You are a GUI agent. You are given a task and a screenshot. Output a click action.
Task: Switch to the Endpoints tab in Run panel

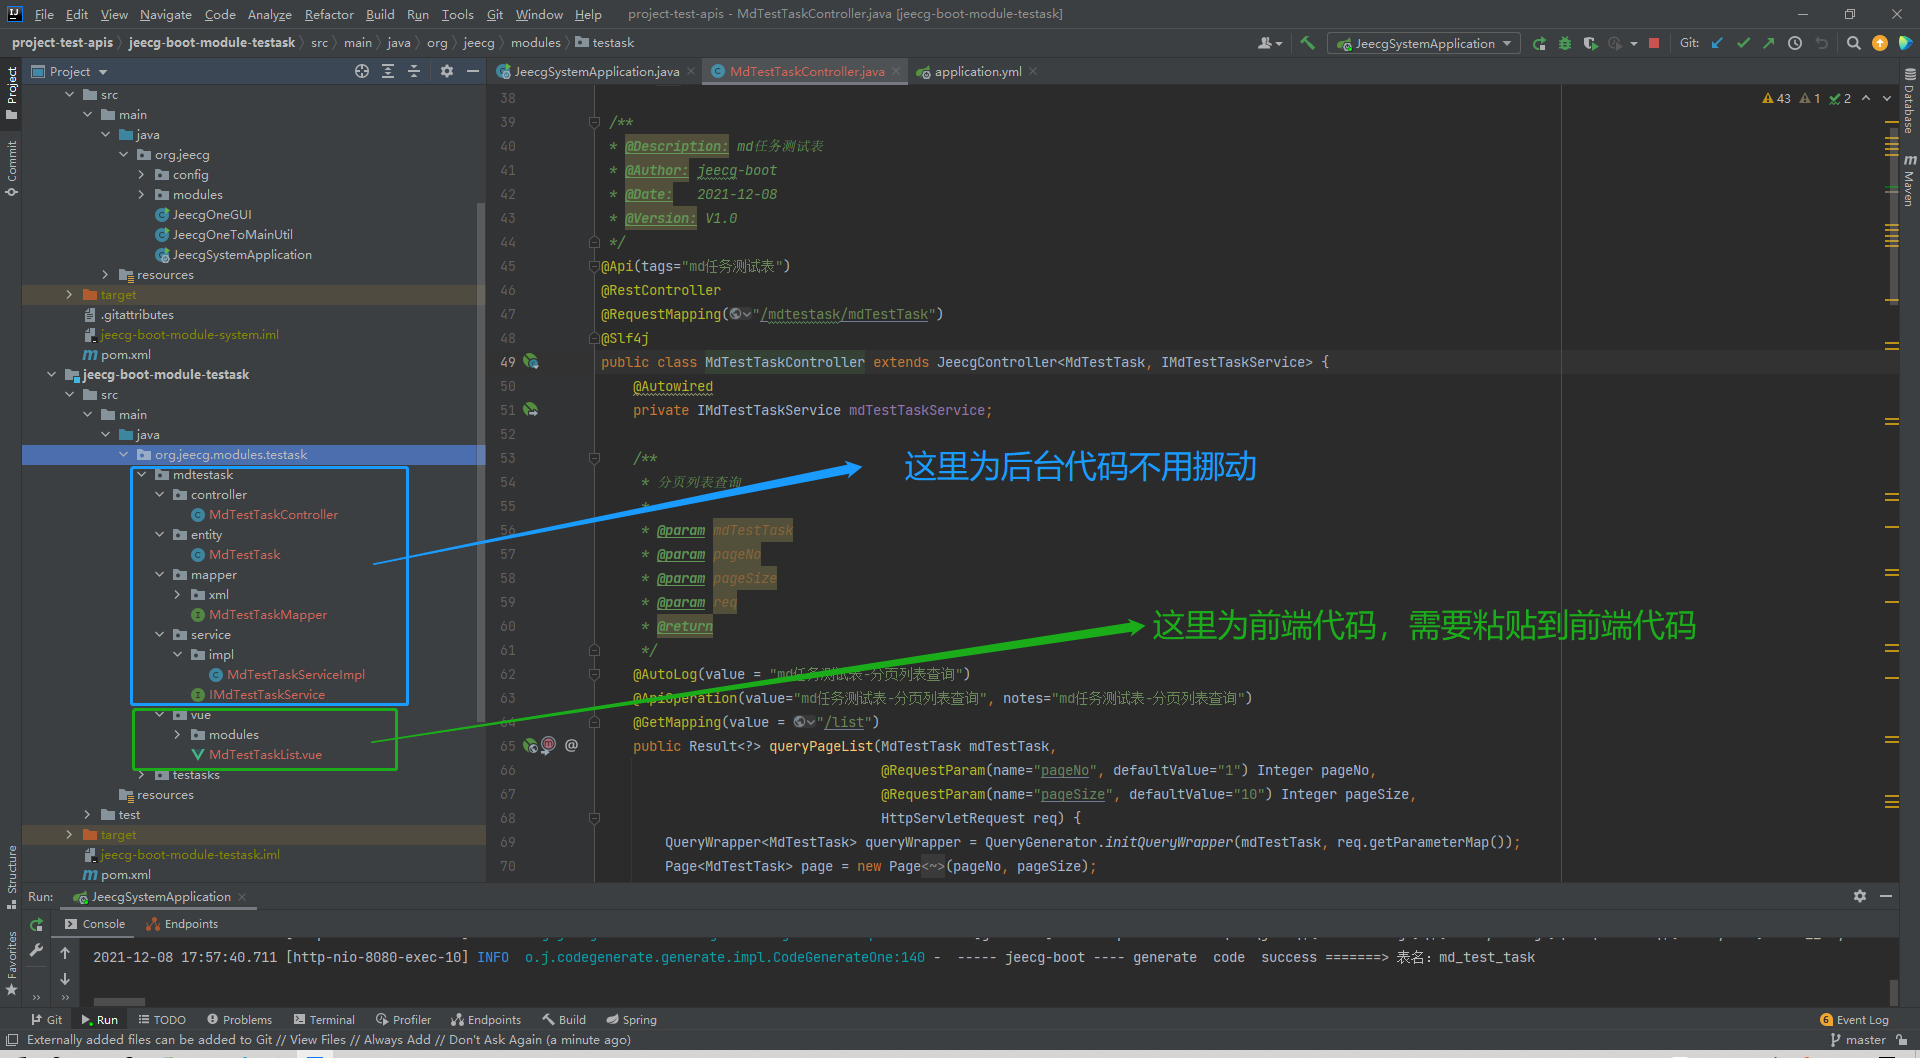[182, 924]
